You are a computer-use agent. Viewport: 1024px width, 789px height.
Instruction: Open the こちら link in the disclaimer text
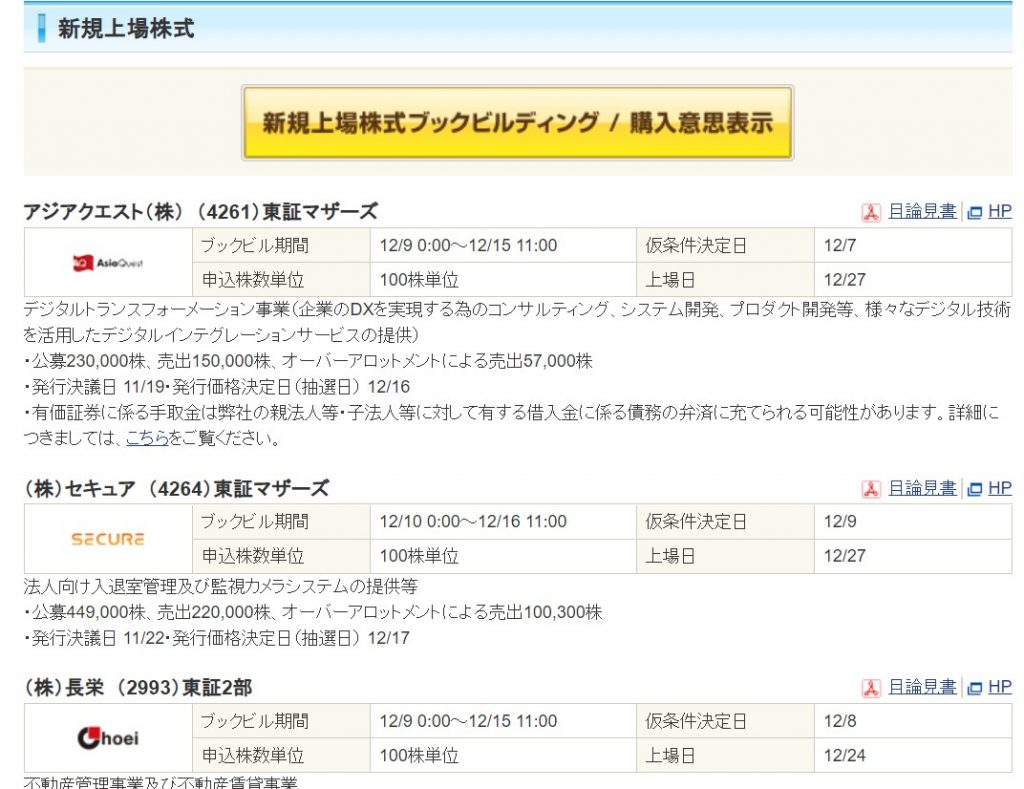(x=146, y=436)
